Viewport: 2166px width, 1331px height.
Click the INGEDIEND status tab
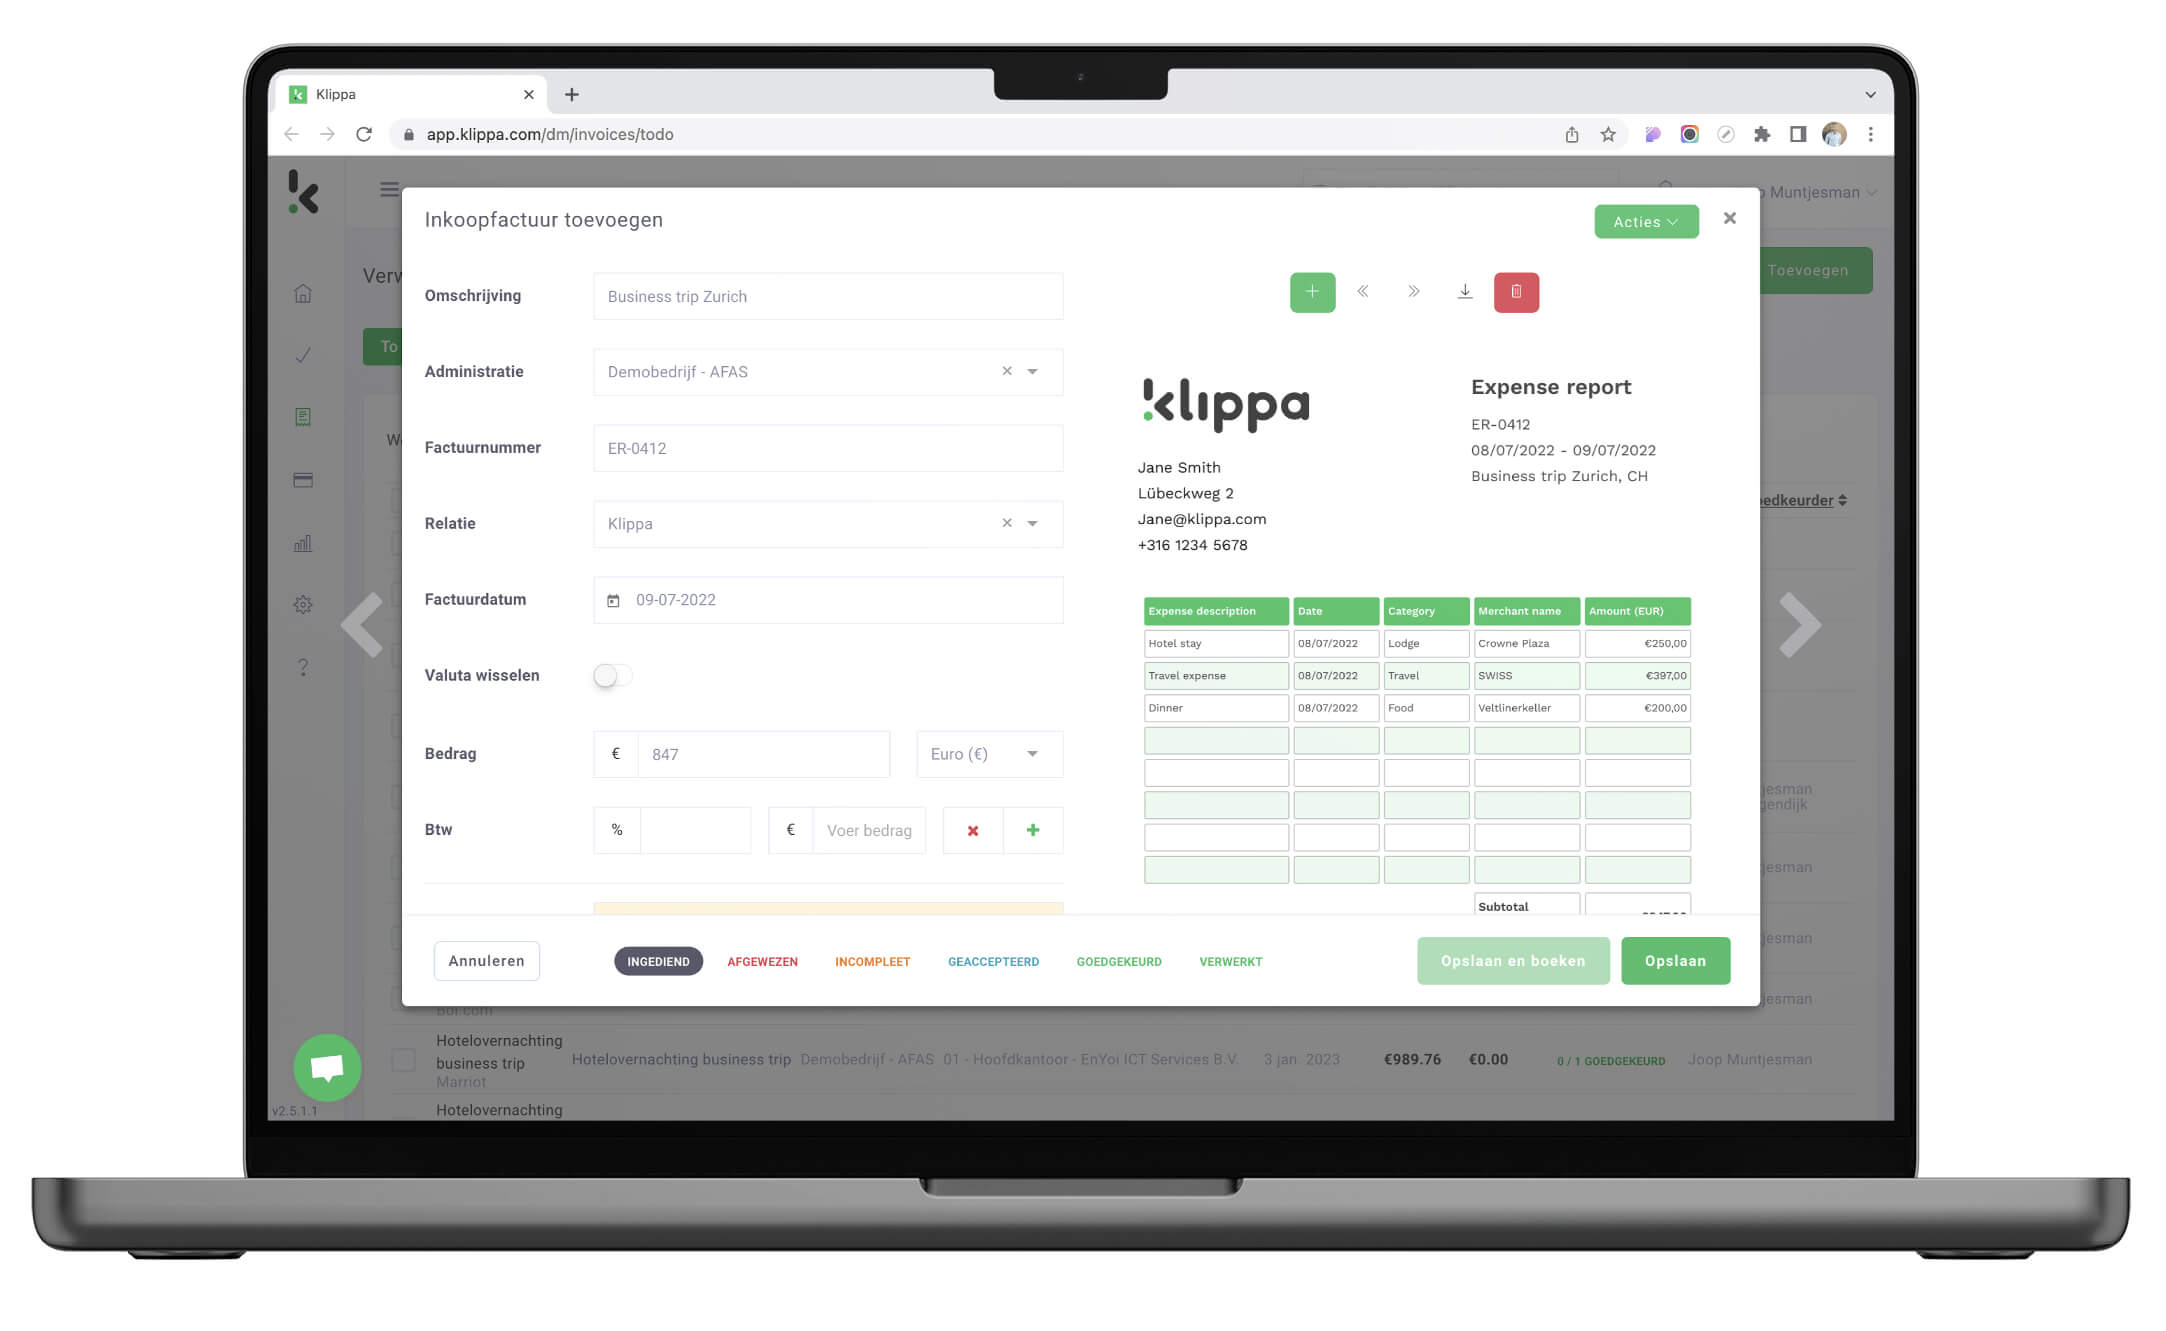[656, 961]
